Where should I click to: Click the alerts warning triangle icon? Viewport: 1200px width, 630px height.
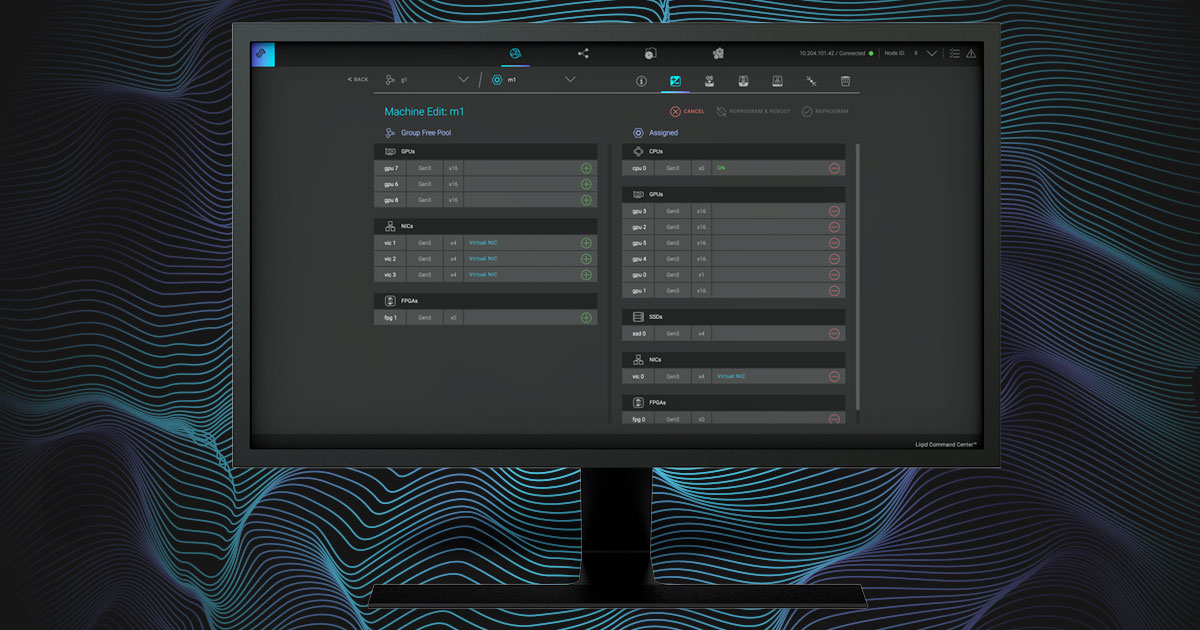[x=971, y=53]
